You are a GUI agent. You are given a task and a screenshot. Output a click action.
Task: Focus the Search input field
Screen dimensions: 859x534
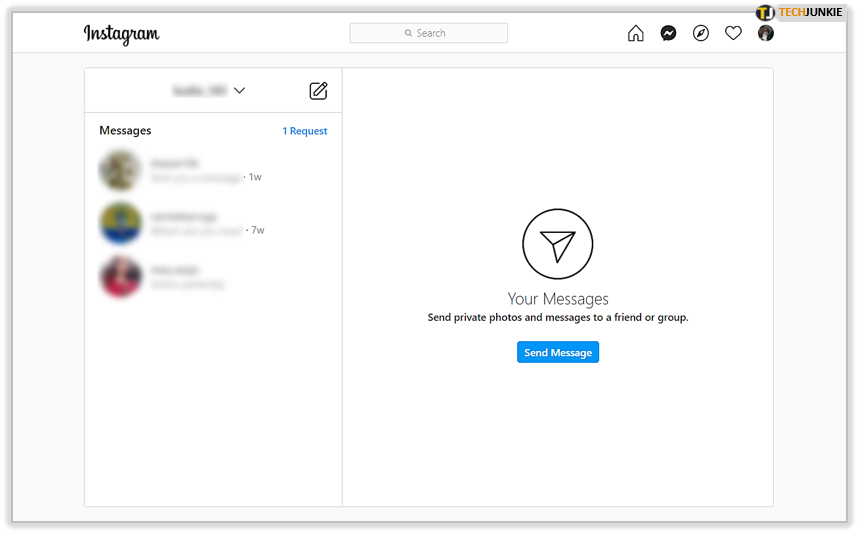coord(440,34)
